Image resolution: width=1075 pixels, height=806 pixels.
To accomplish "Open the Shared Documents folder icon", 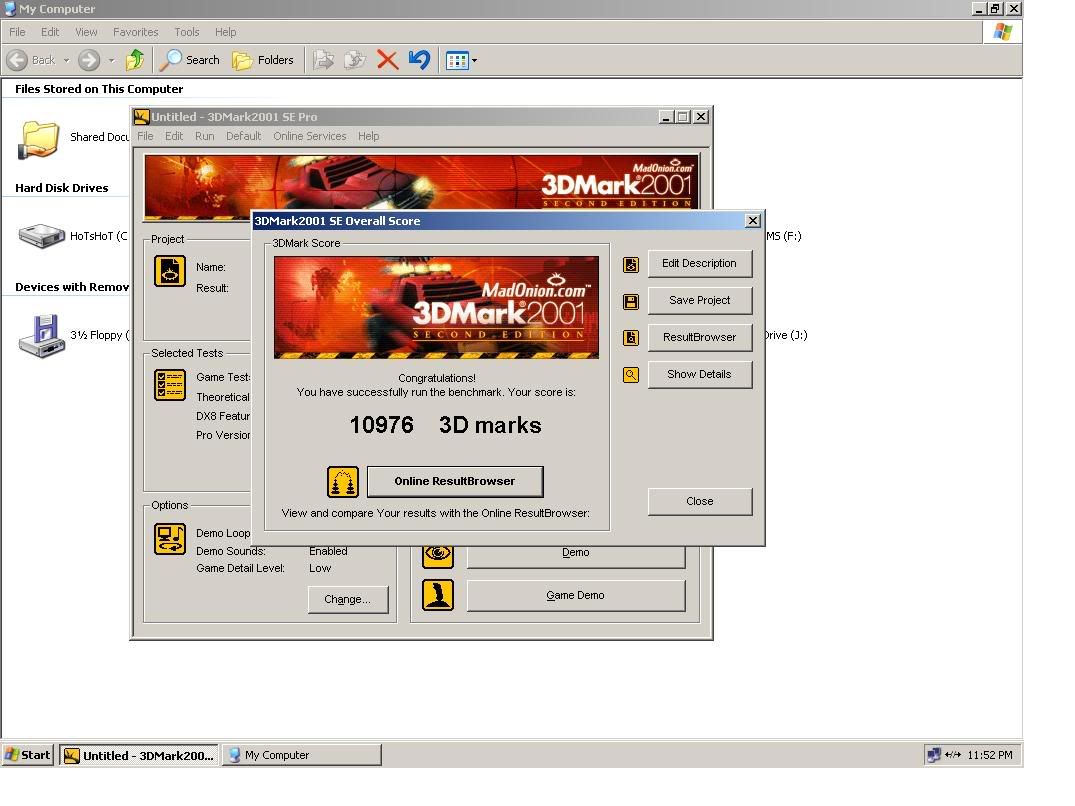I will pyautogui.click(x=38, y=140).
